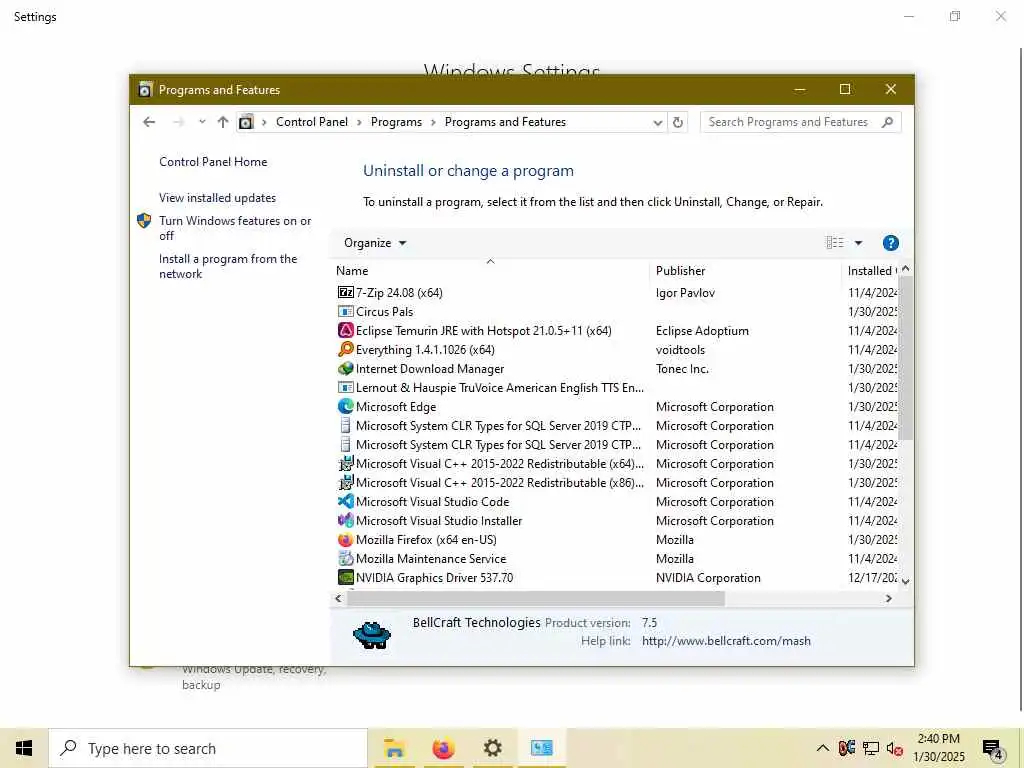Image resolution: width=1024 pixels, height=768 pixels.
Task: Click the NVIDIA Graphics Driver icon
Action: pyautogui.click(x=345, y=577)
